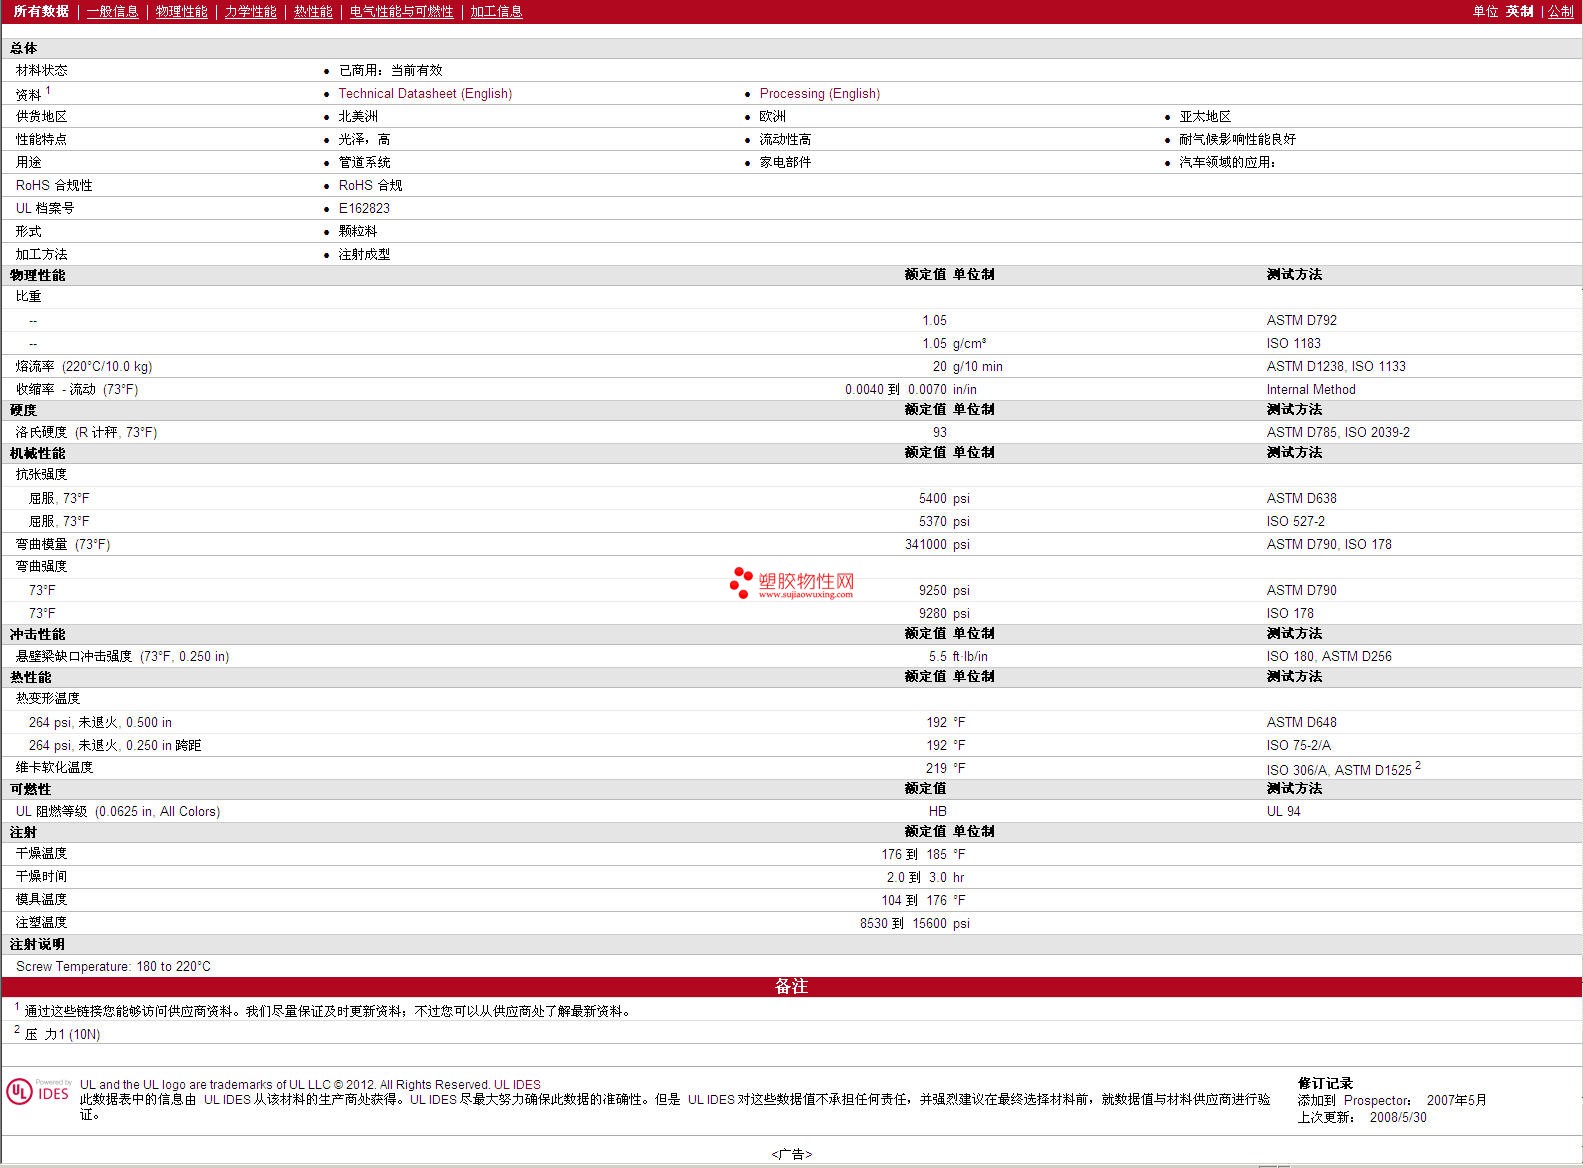Jump to the 热性能 section

click(x=313, y=12)
